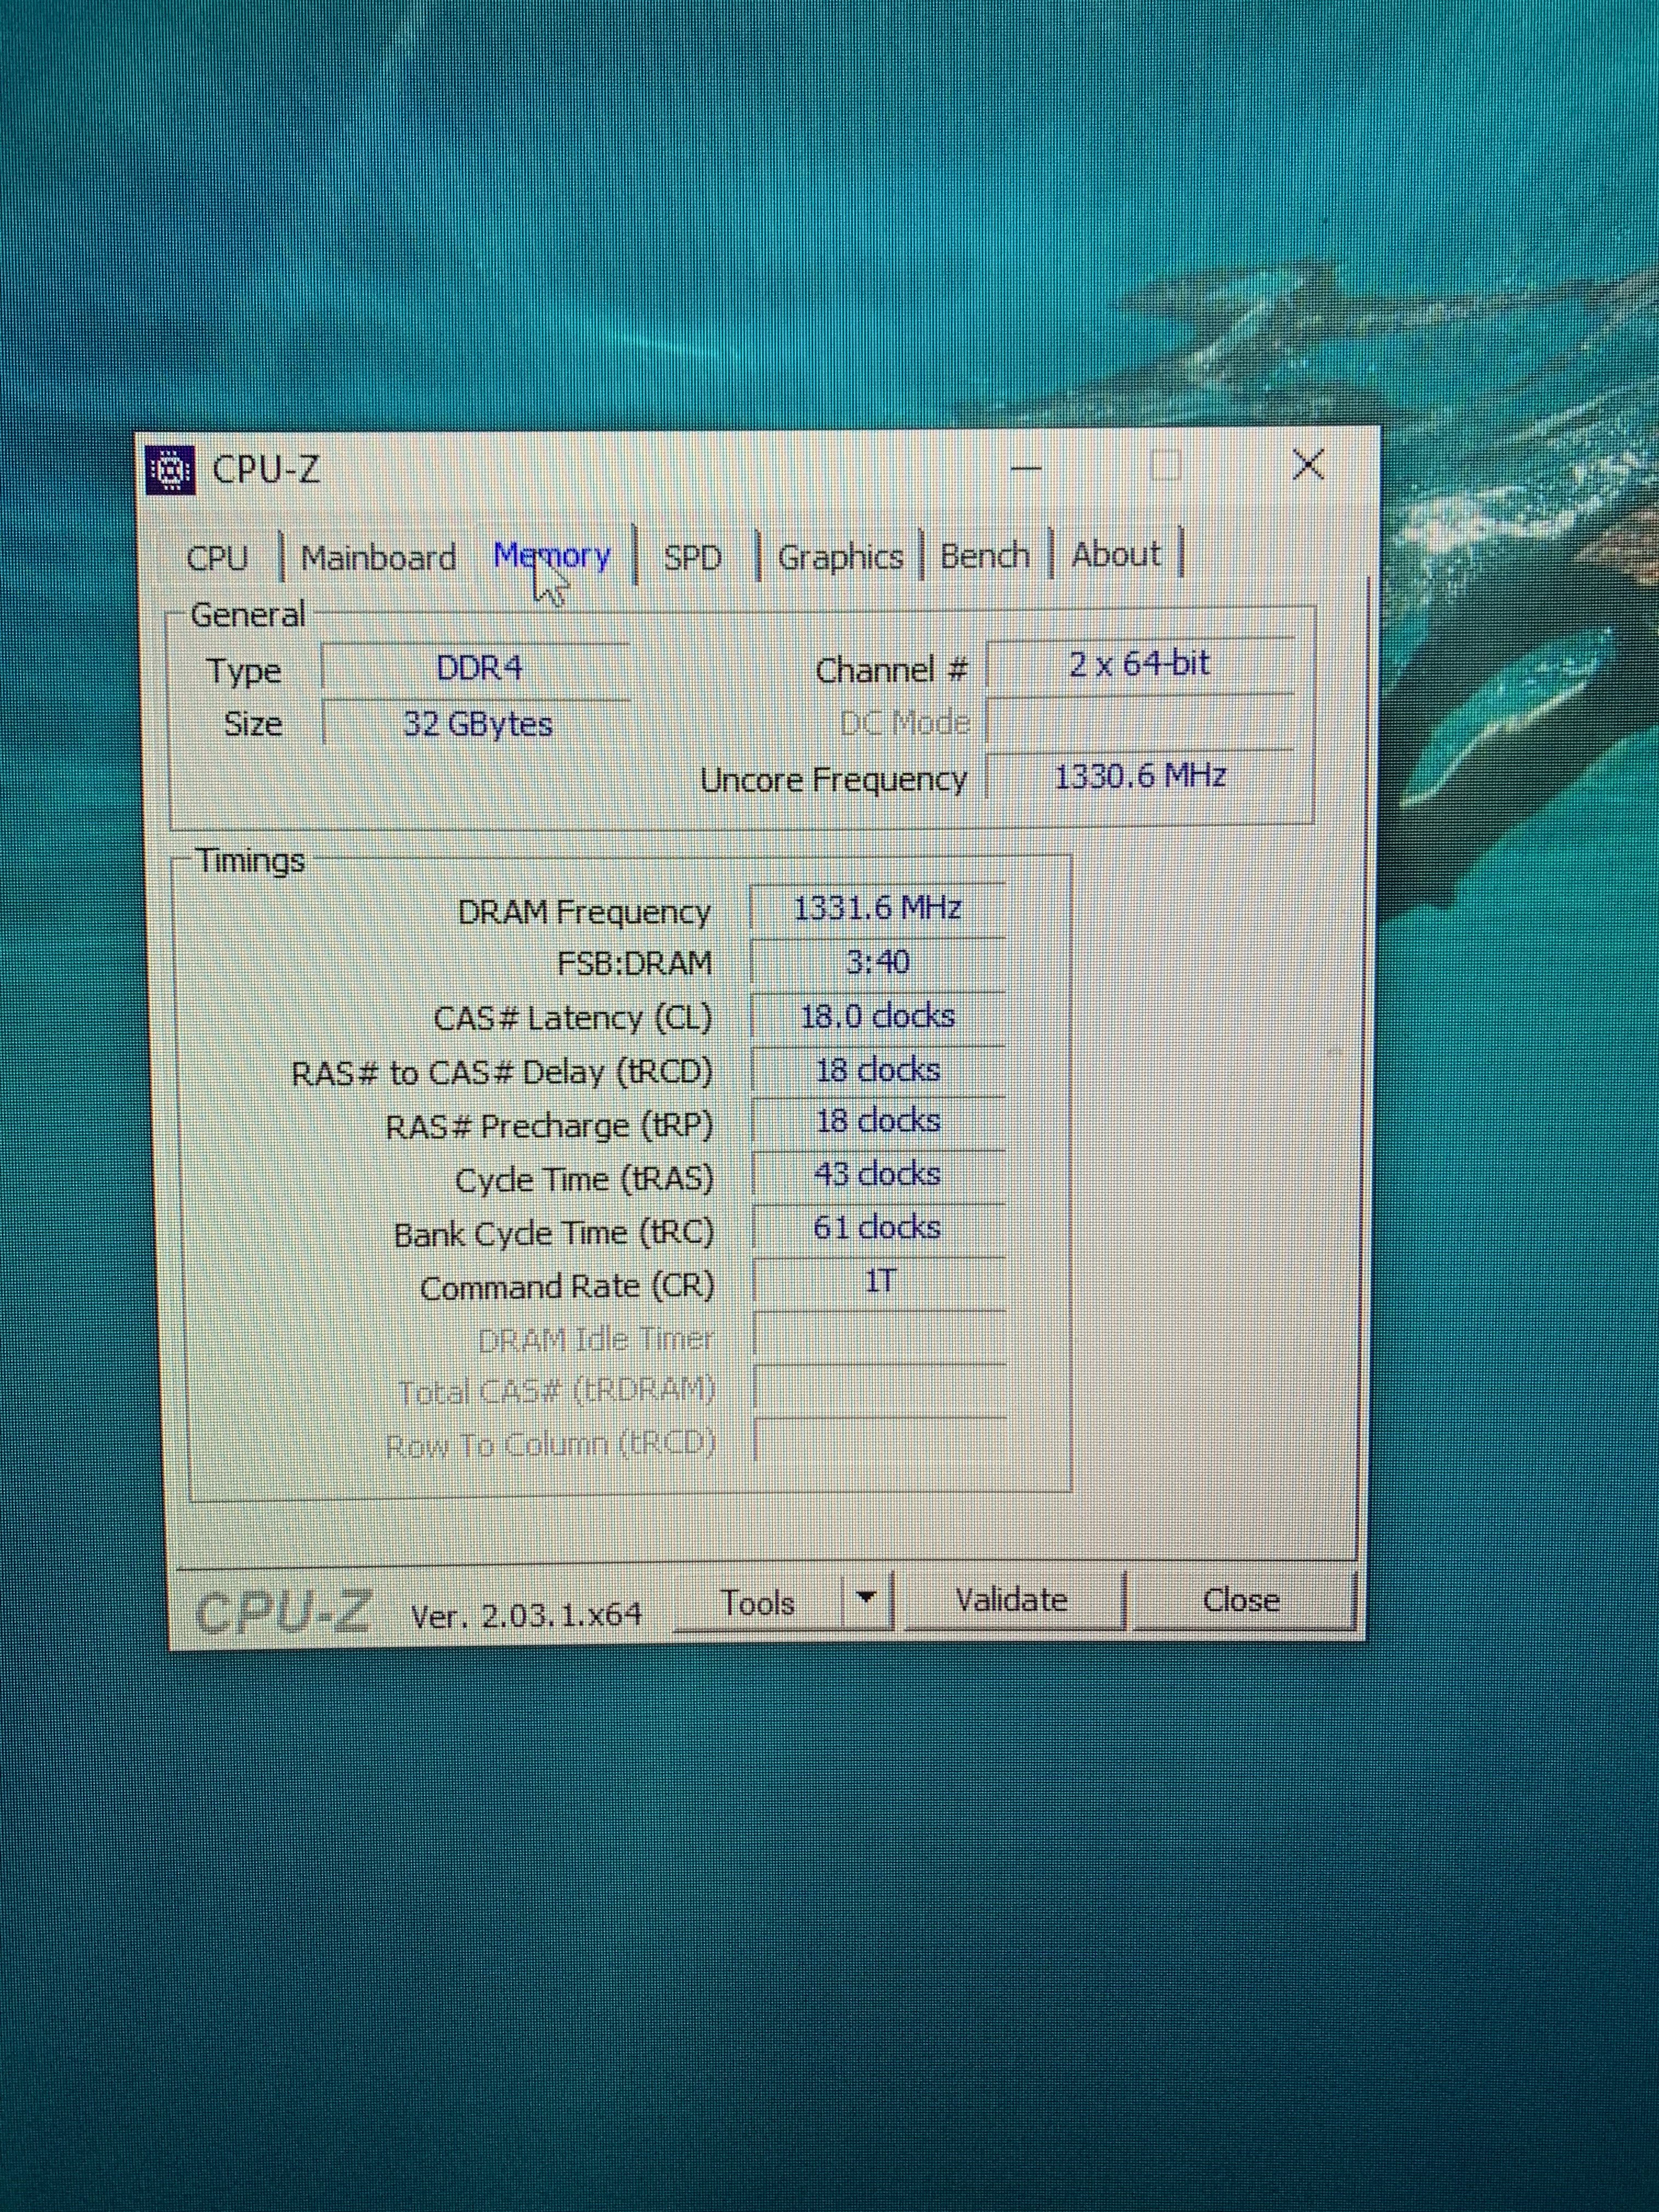1659x2212 pixels.
Task: Click the DRAM Frequency value field
Action: [x=877, y=909]
